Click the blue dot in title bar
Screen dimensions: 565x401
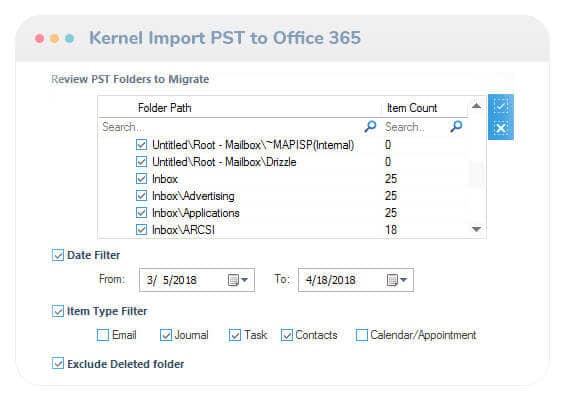(x=70, y=38)
